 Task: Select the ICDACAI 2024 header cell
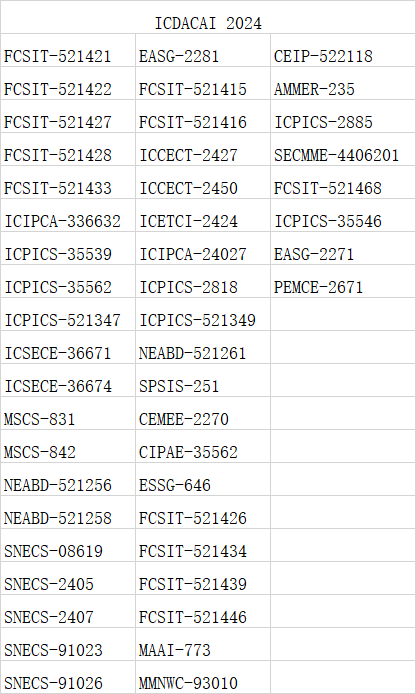[x=208, y=17]
